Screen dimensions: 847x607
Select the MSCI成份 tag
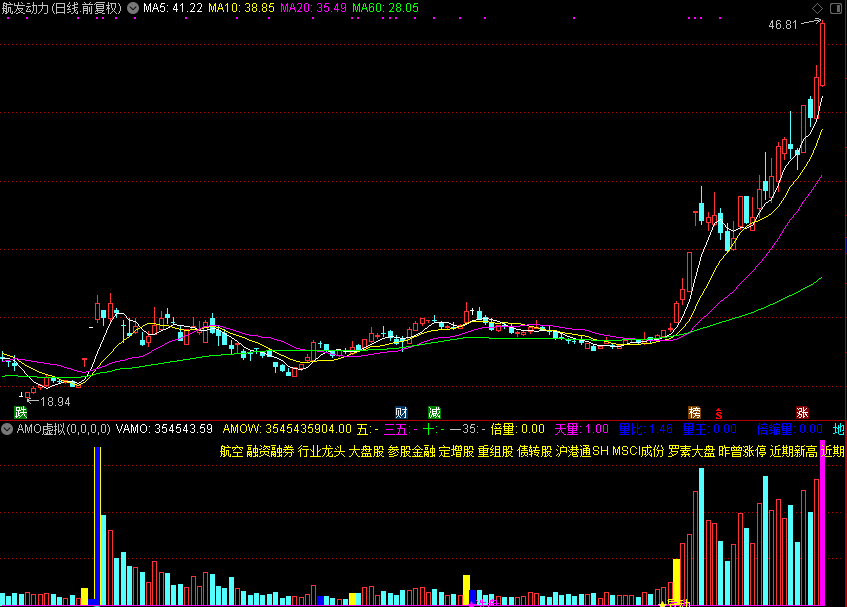[x=638, y=451]
